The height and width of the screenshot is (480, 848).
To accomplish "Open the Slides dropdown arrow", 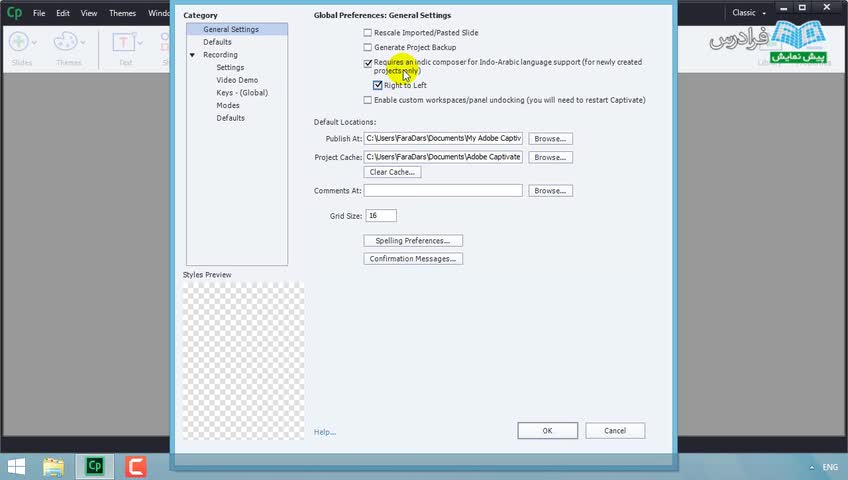I will 34,43.
